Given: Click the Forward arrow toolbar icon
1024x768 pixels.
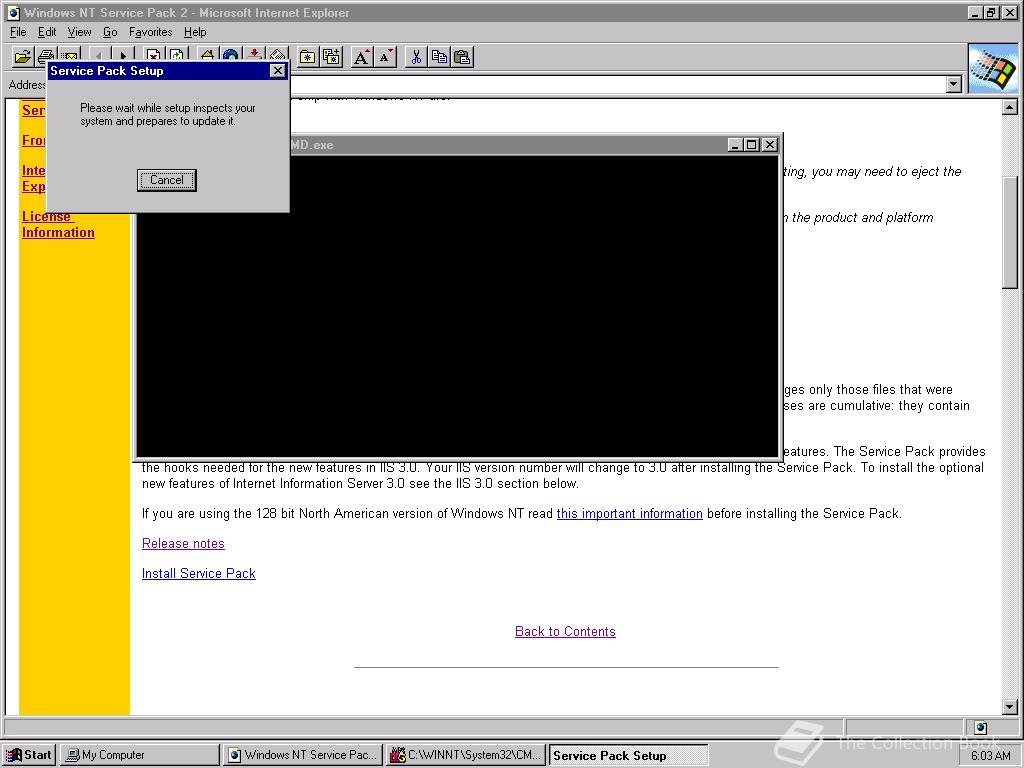Looking at the screenshot, I should pos(123,56).
